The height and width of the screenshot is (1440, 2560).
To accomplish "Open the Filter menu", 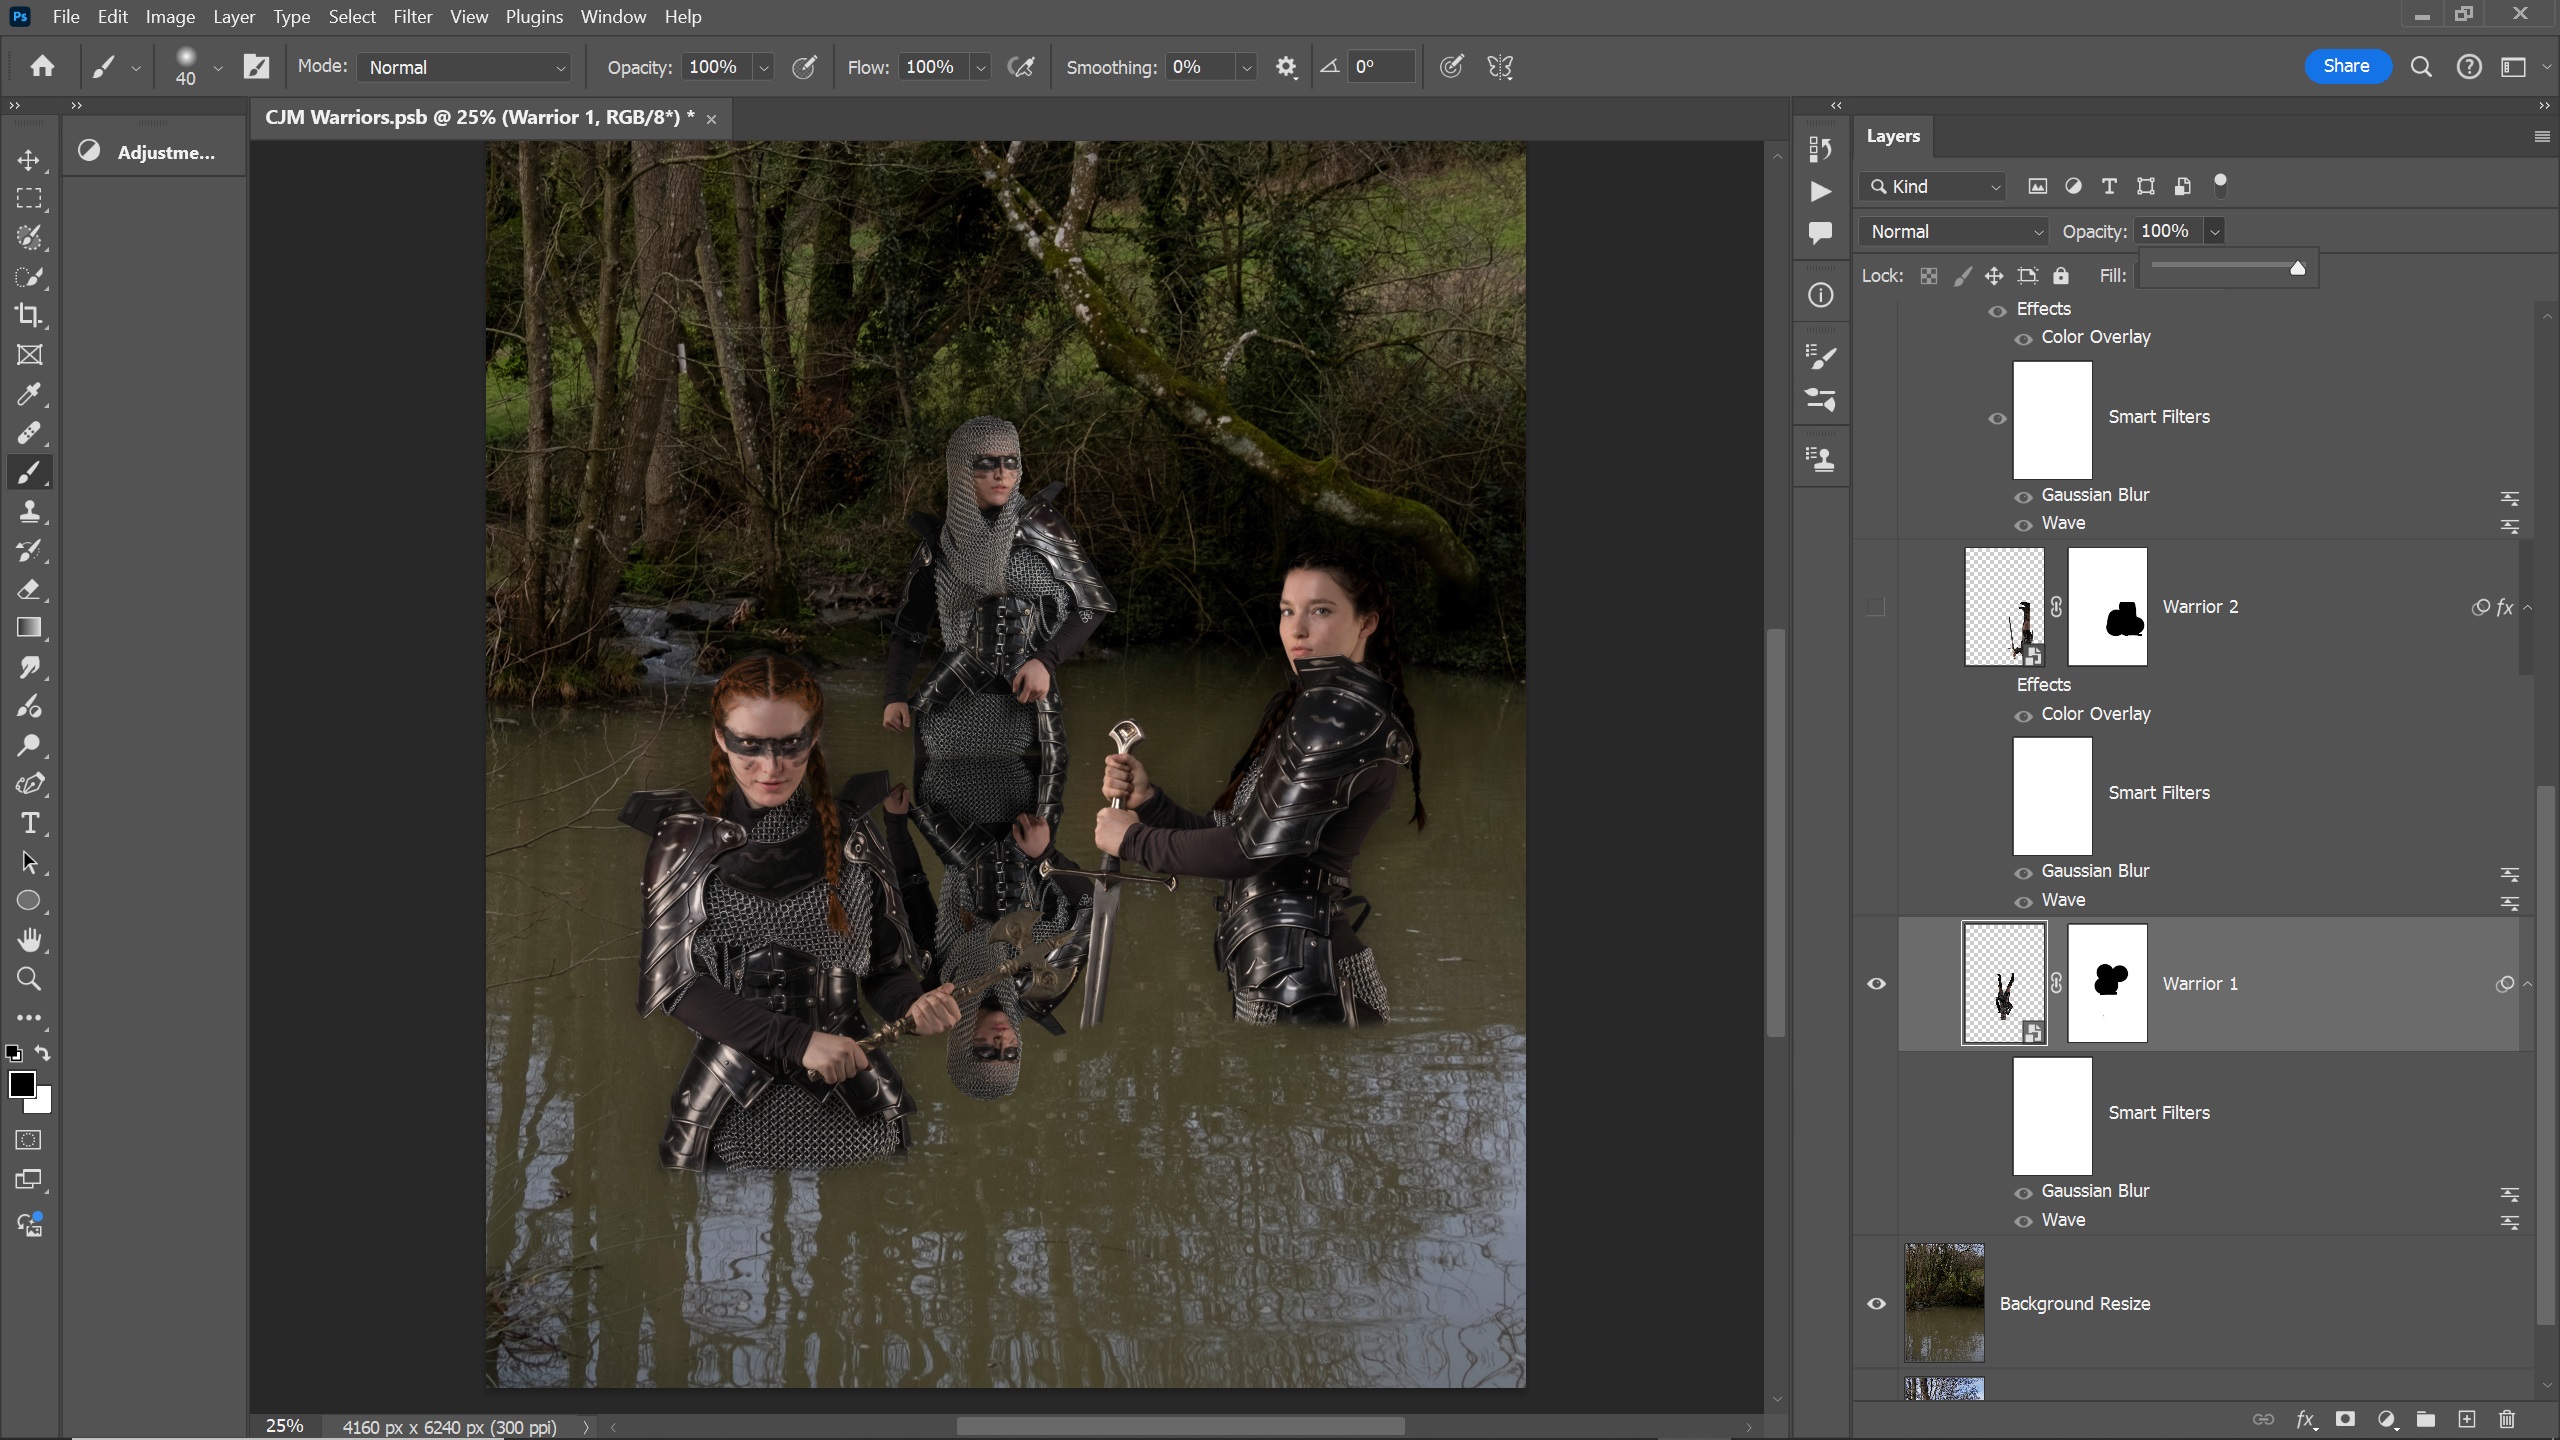I will 412,17.
